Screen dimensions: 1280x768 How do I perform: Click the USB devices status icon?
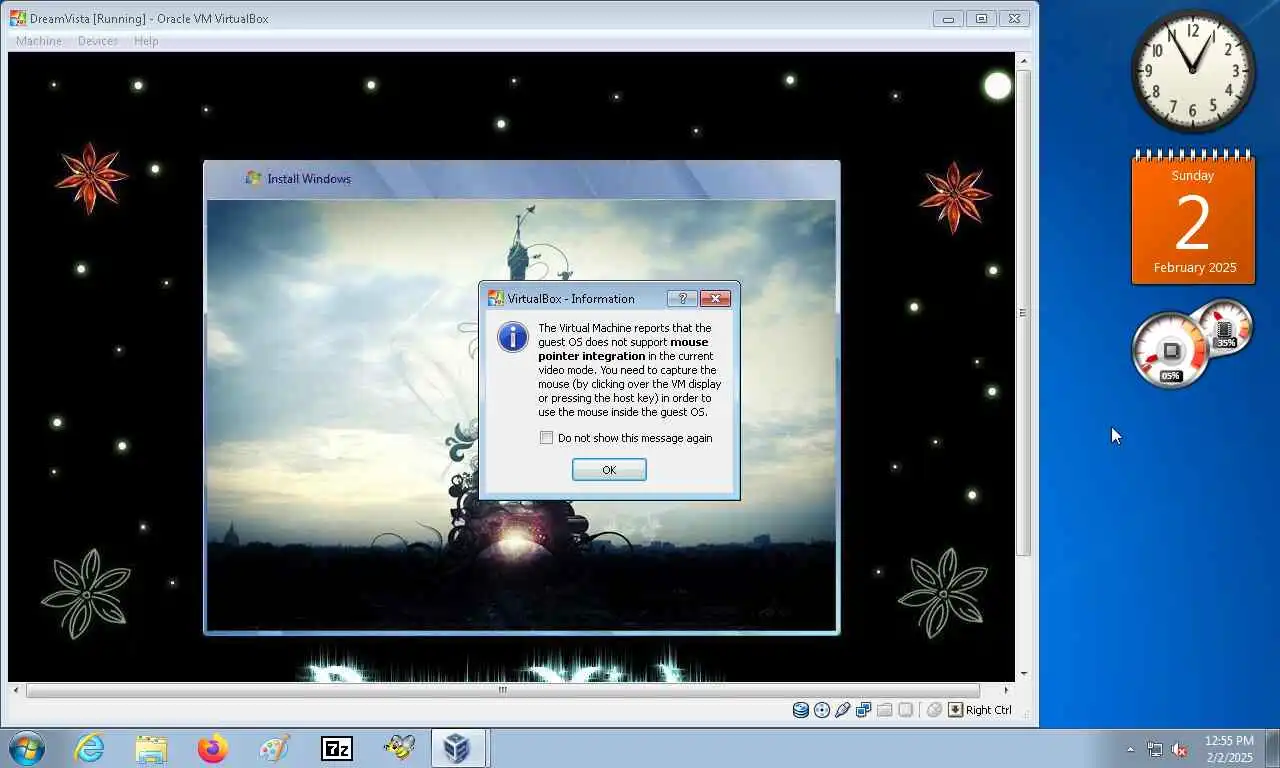pyautogui.click(x=842, y=710)
